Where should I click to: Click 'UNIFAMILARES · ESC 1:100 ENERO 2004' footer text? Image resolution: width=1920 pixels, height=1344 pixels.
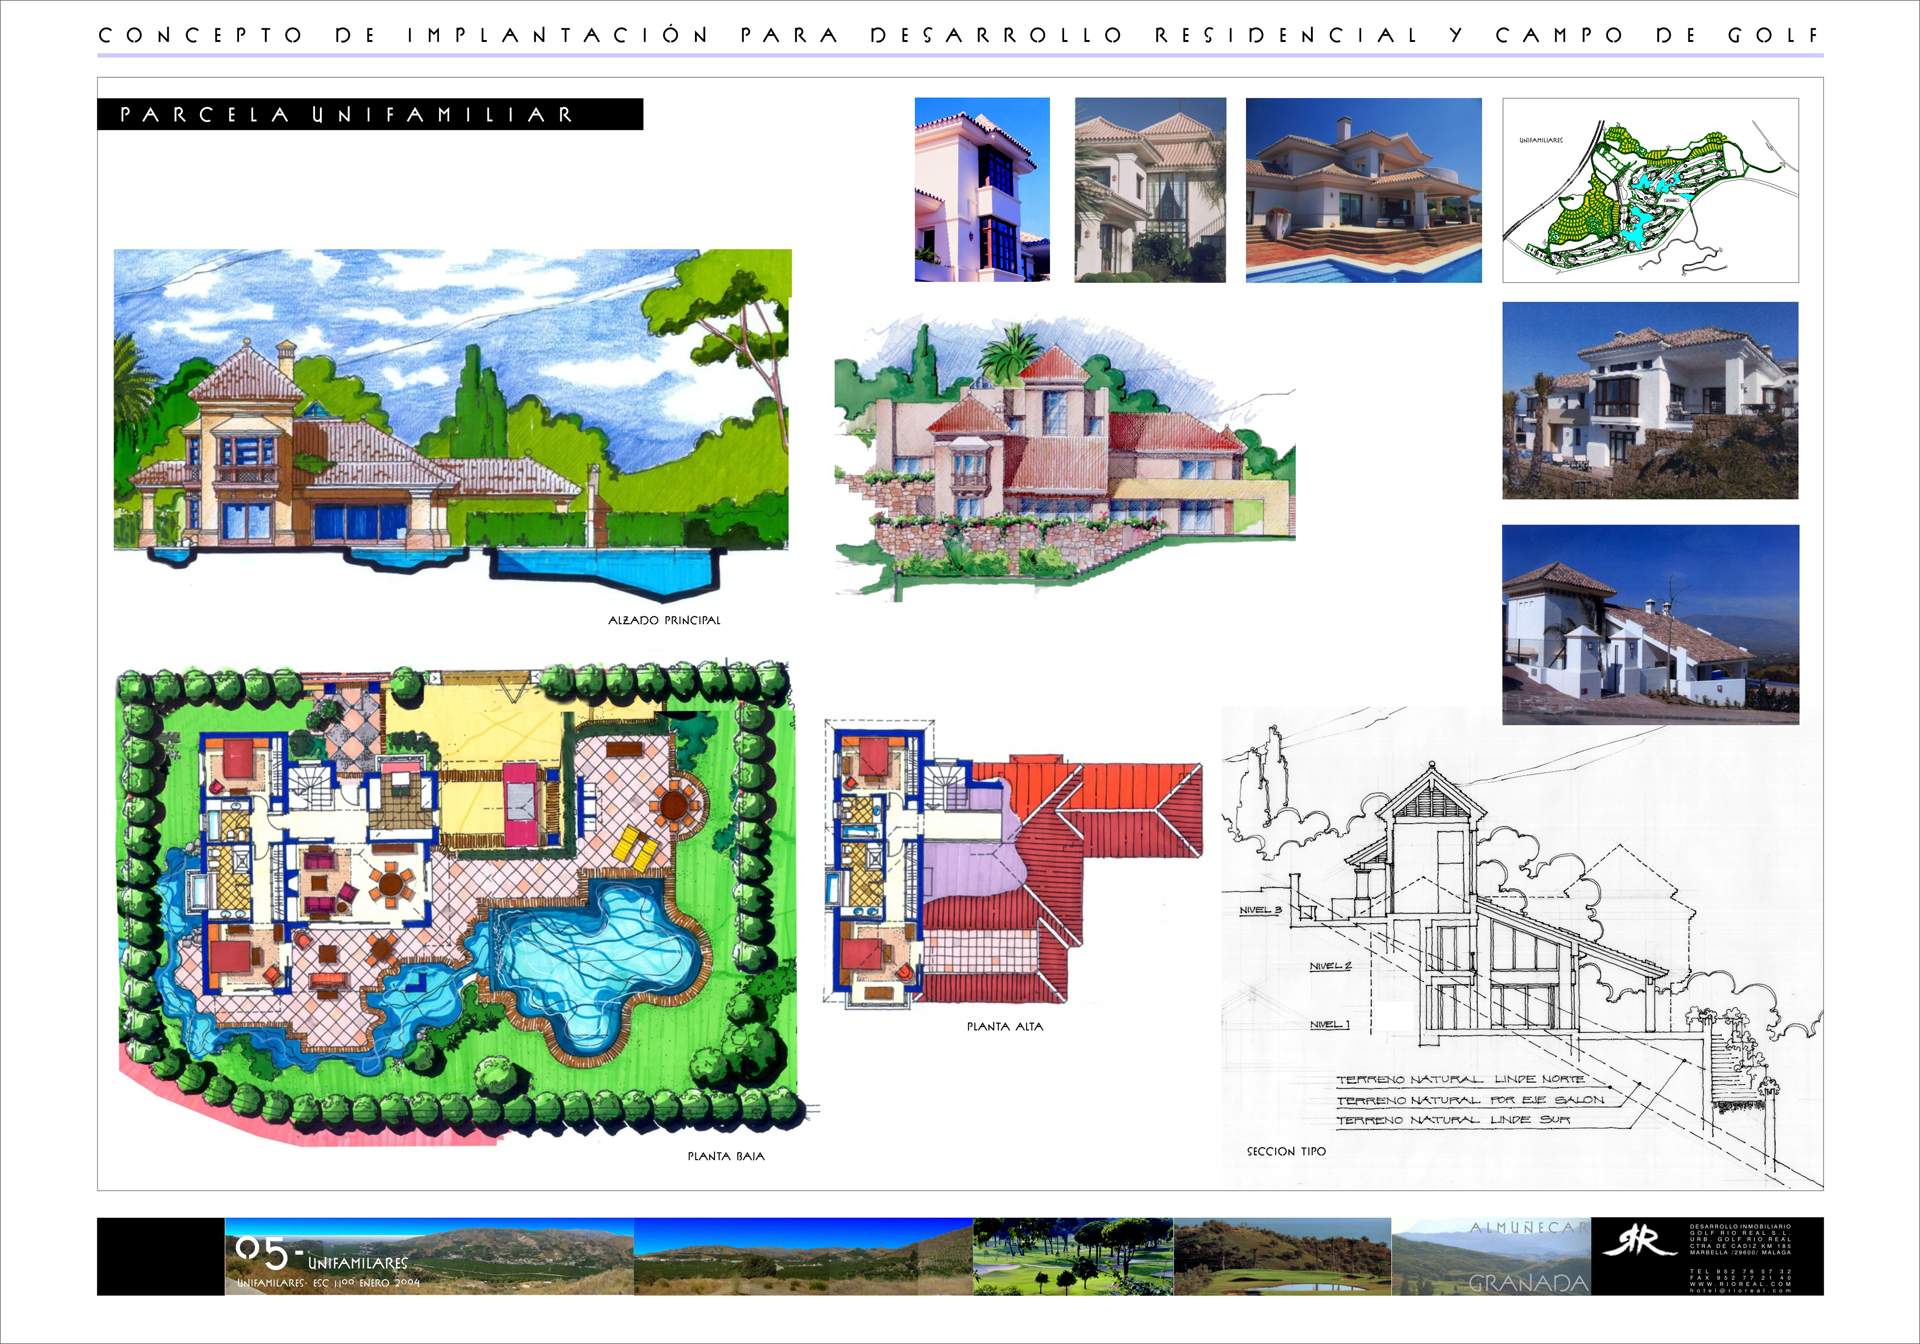click(328, 1282)
